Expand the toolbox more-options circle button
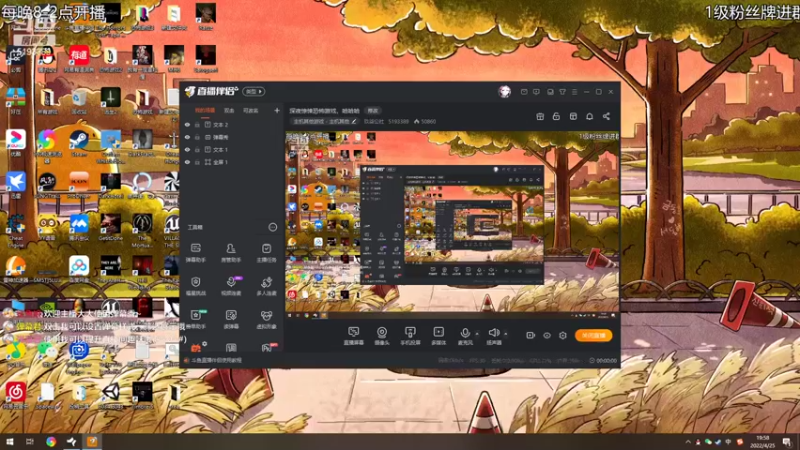800x450 pixels. [273, 227]
